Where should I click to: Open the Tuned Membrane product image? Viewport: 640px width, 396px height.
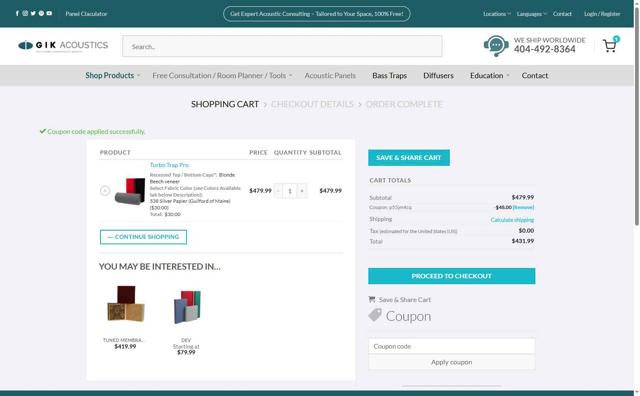[125, 304]
